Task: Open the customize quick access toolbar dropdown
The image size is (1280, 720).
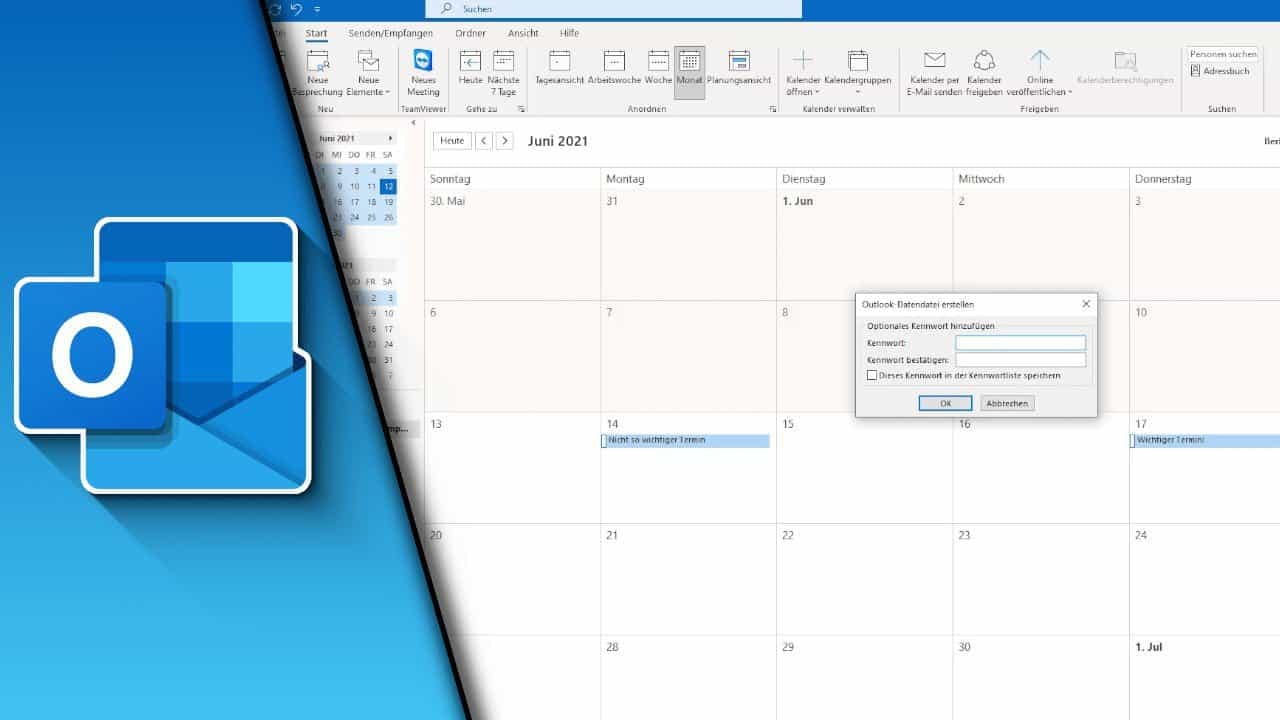Action: pos(318,9)
